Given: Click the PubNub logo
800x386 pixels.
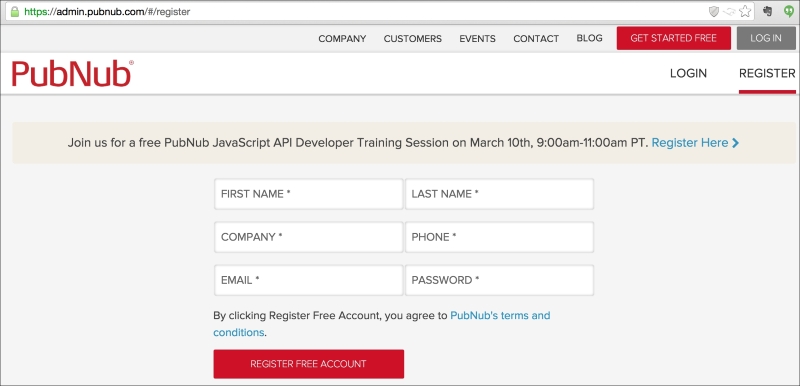Looking at the screenshot, I should tap(72, 74).
